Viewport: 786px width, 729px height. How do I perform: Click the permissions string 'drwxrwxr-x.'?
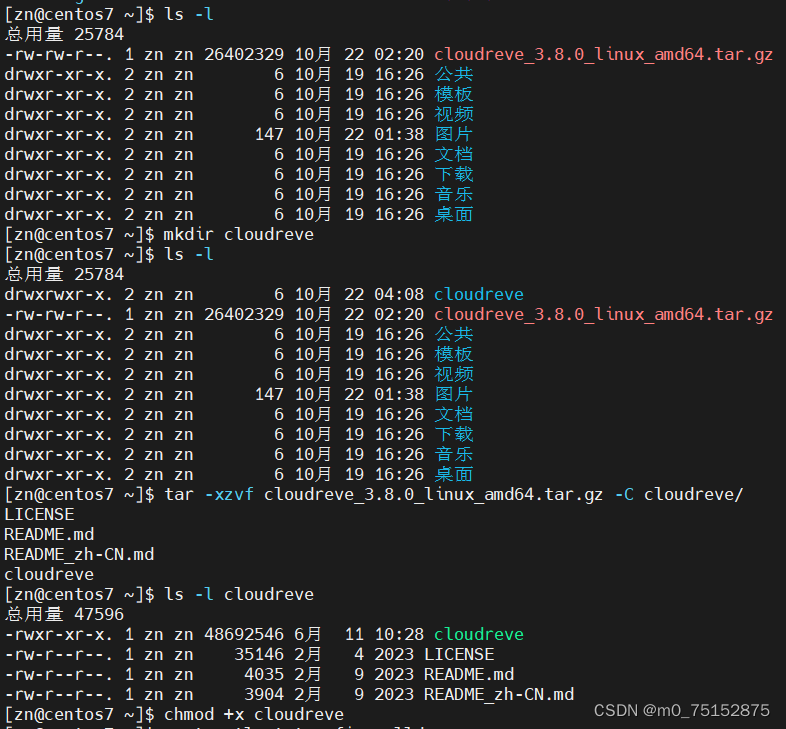click(59, 295)
